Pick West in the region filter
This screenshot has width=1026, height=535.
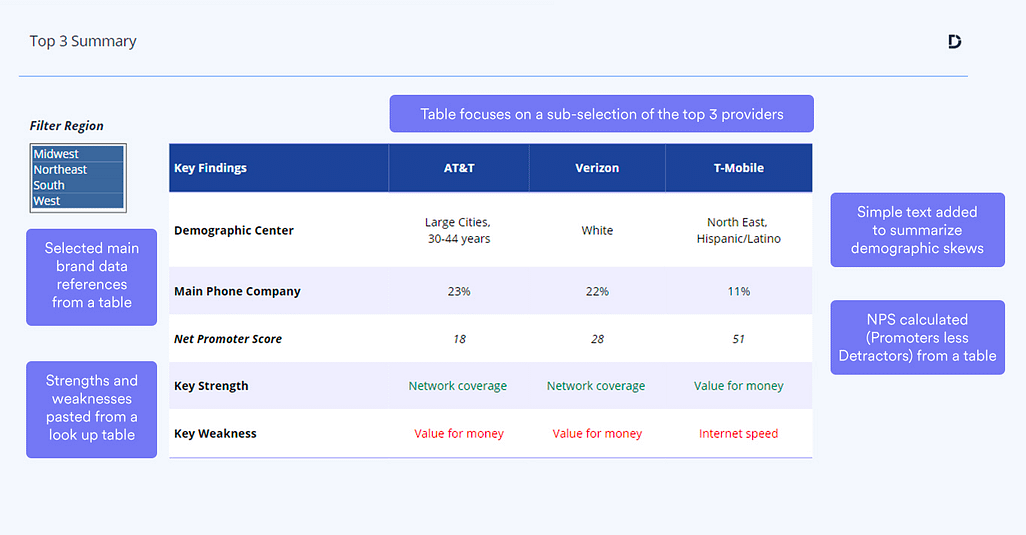pyautogui.click(x=47, y=201)
